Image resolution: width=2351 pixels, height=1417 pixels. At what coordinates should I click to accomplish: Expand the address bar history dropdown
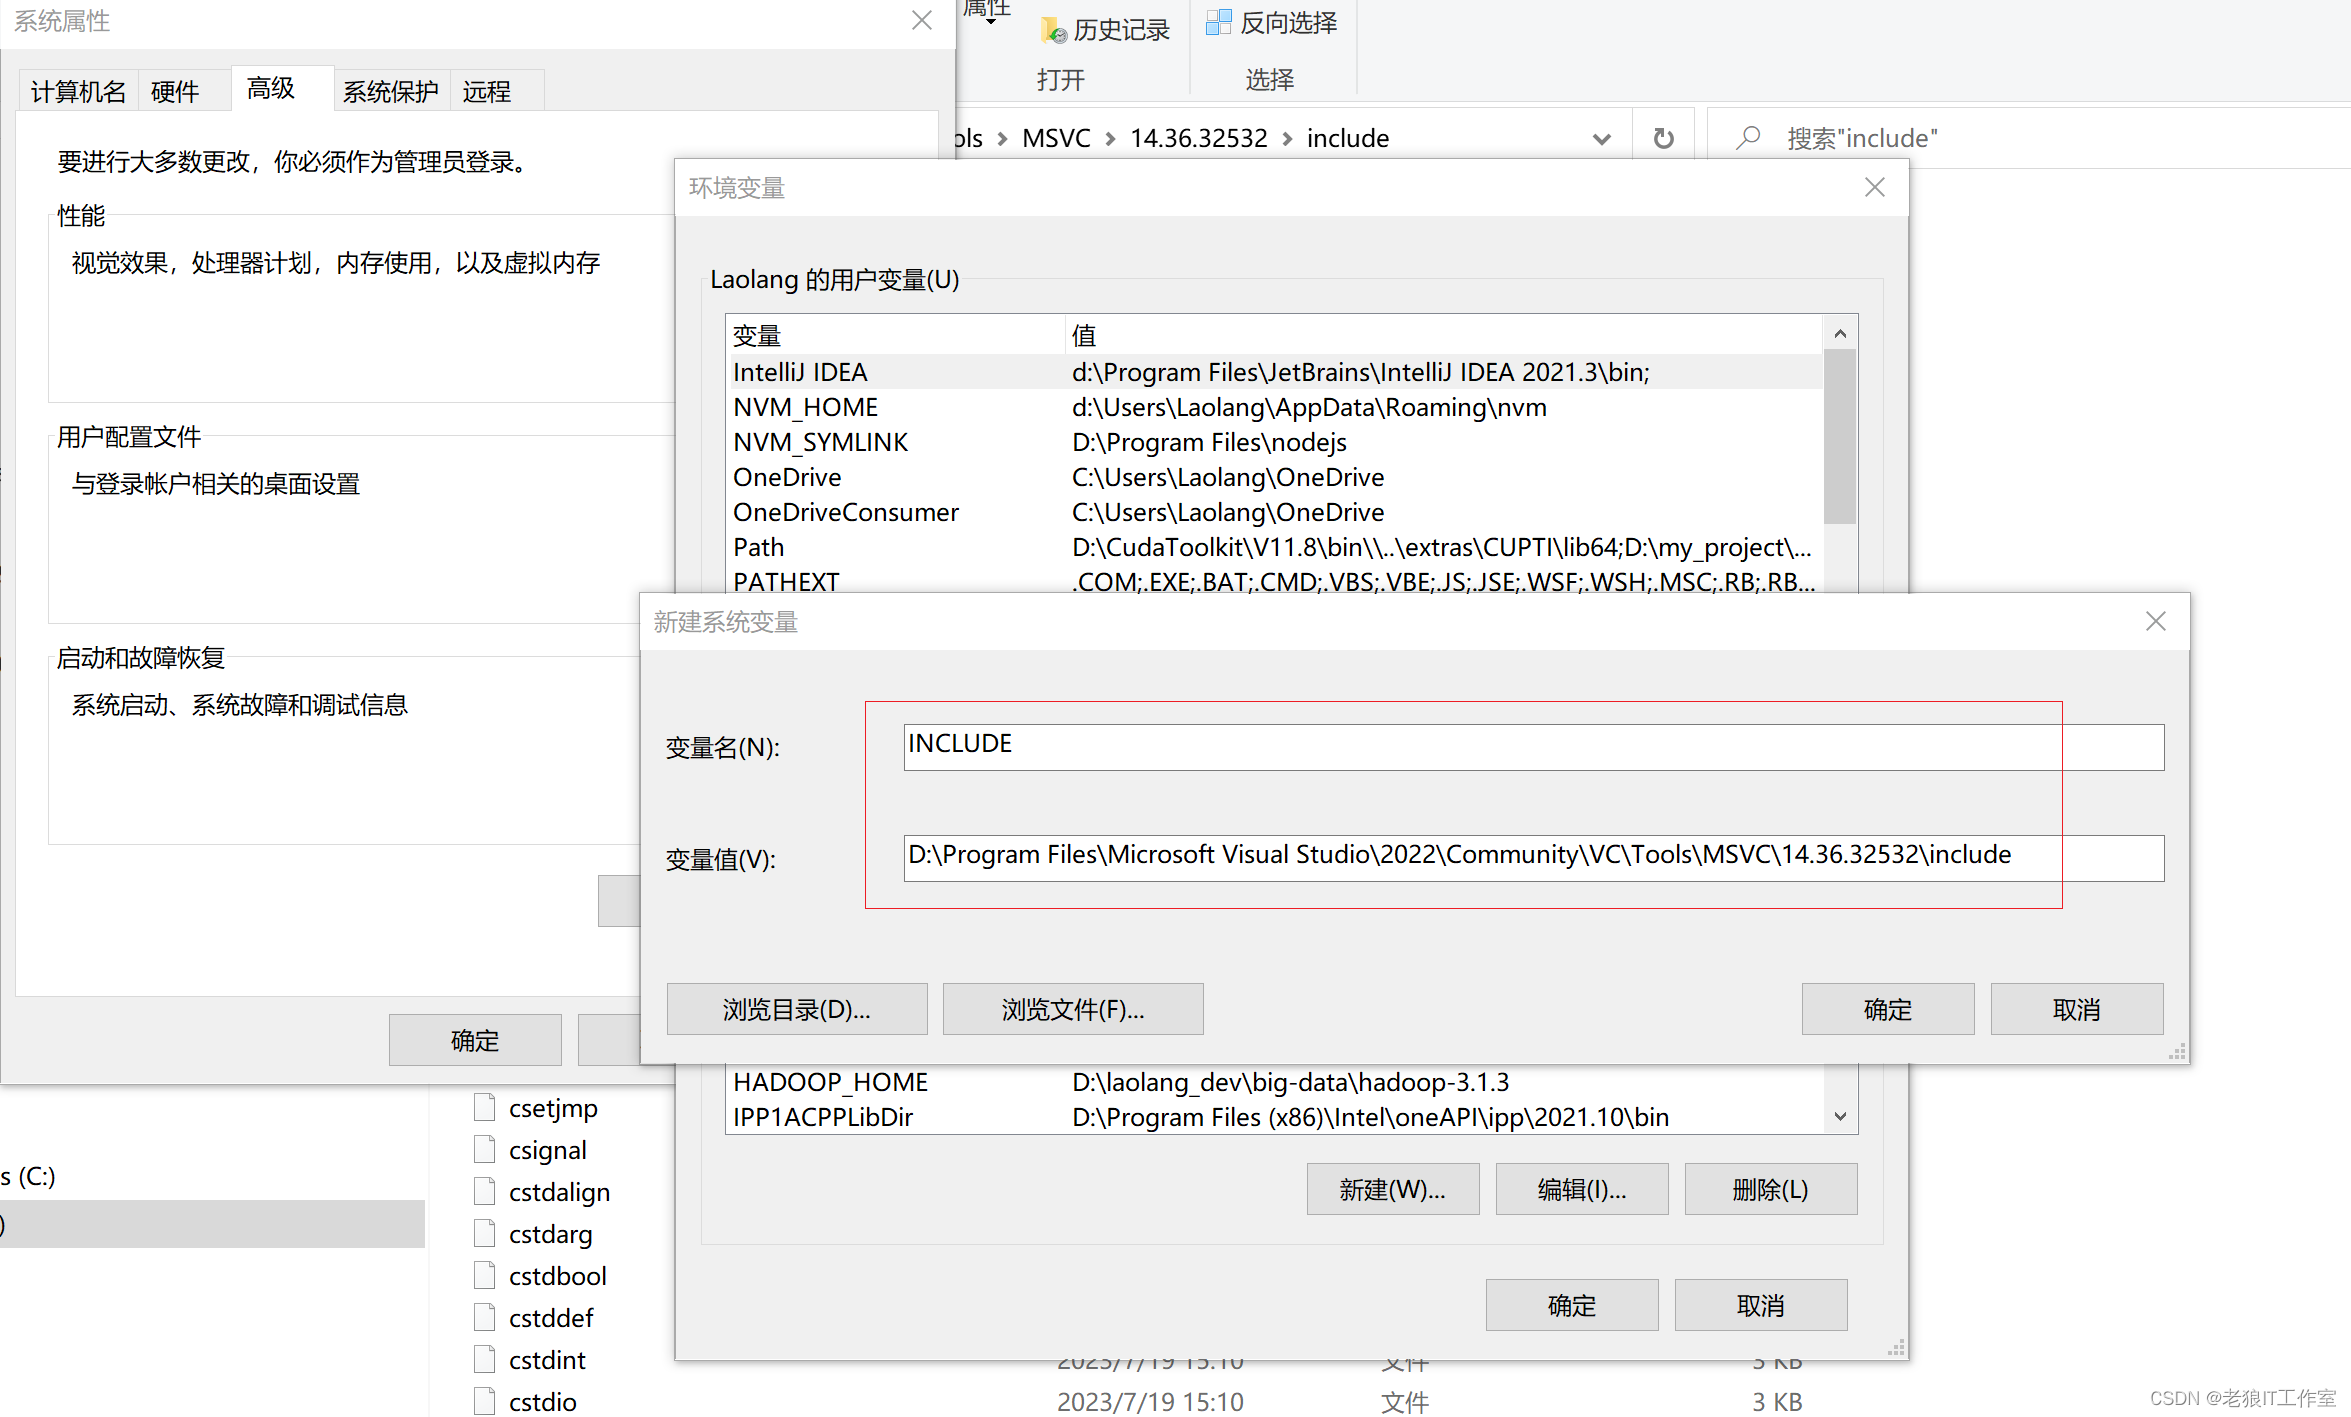coord(1601,139)
